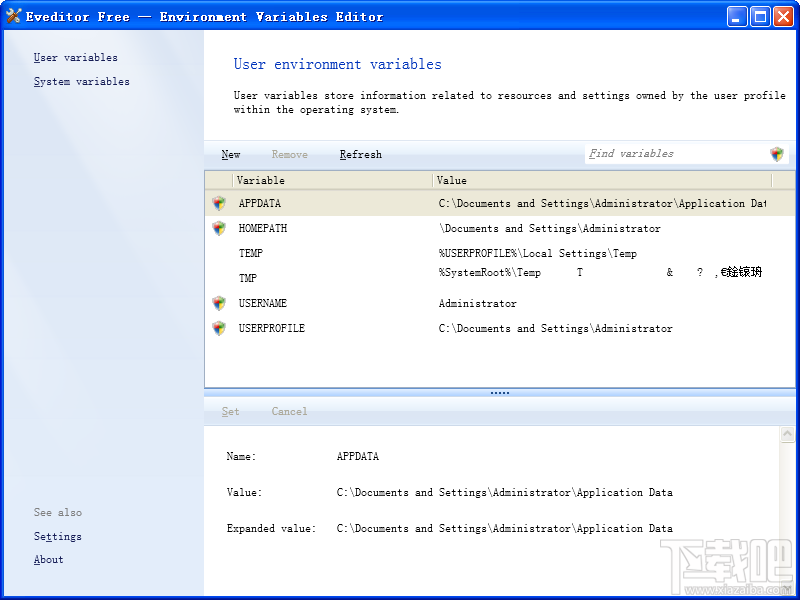800x600 pixels.
Task: Sort by the Variable column header
Action: click(332, 180)
